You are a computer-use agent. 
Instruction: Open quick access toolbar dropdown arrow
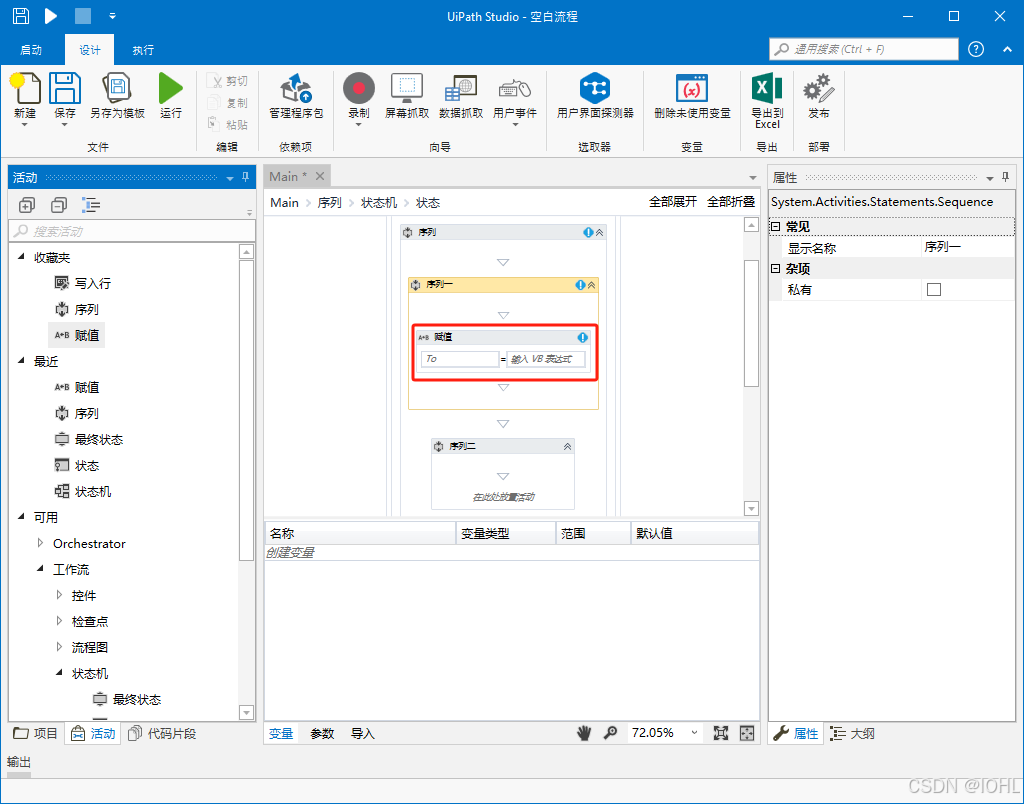(x=112, y=16)
